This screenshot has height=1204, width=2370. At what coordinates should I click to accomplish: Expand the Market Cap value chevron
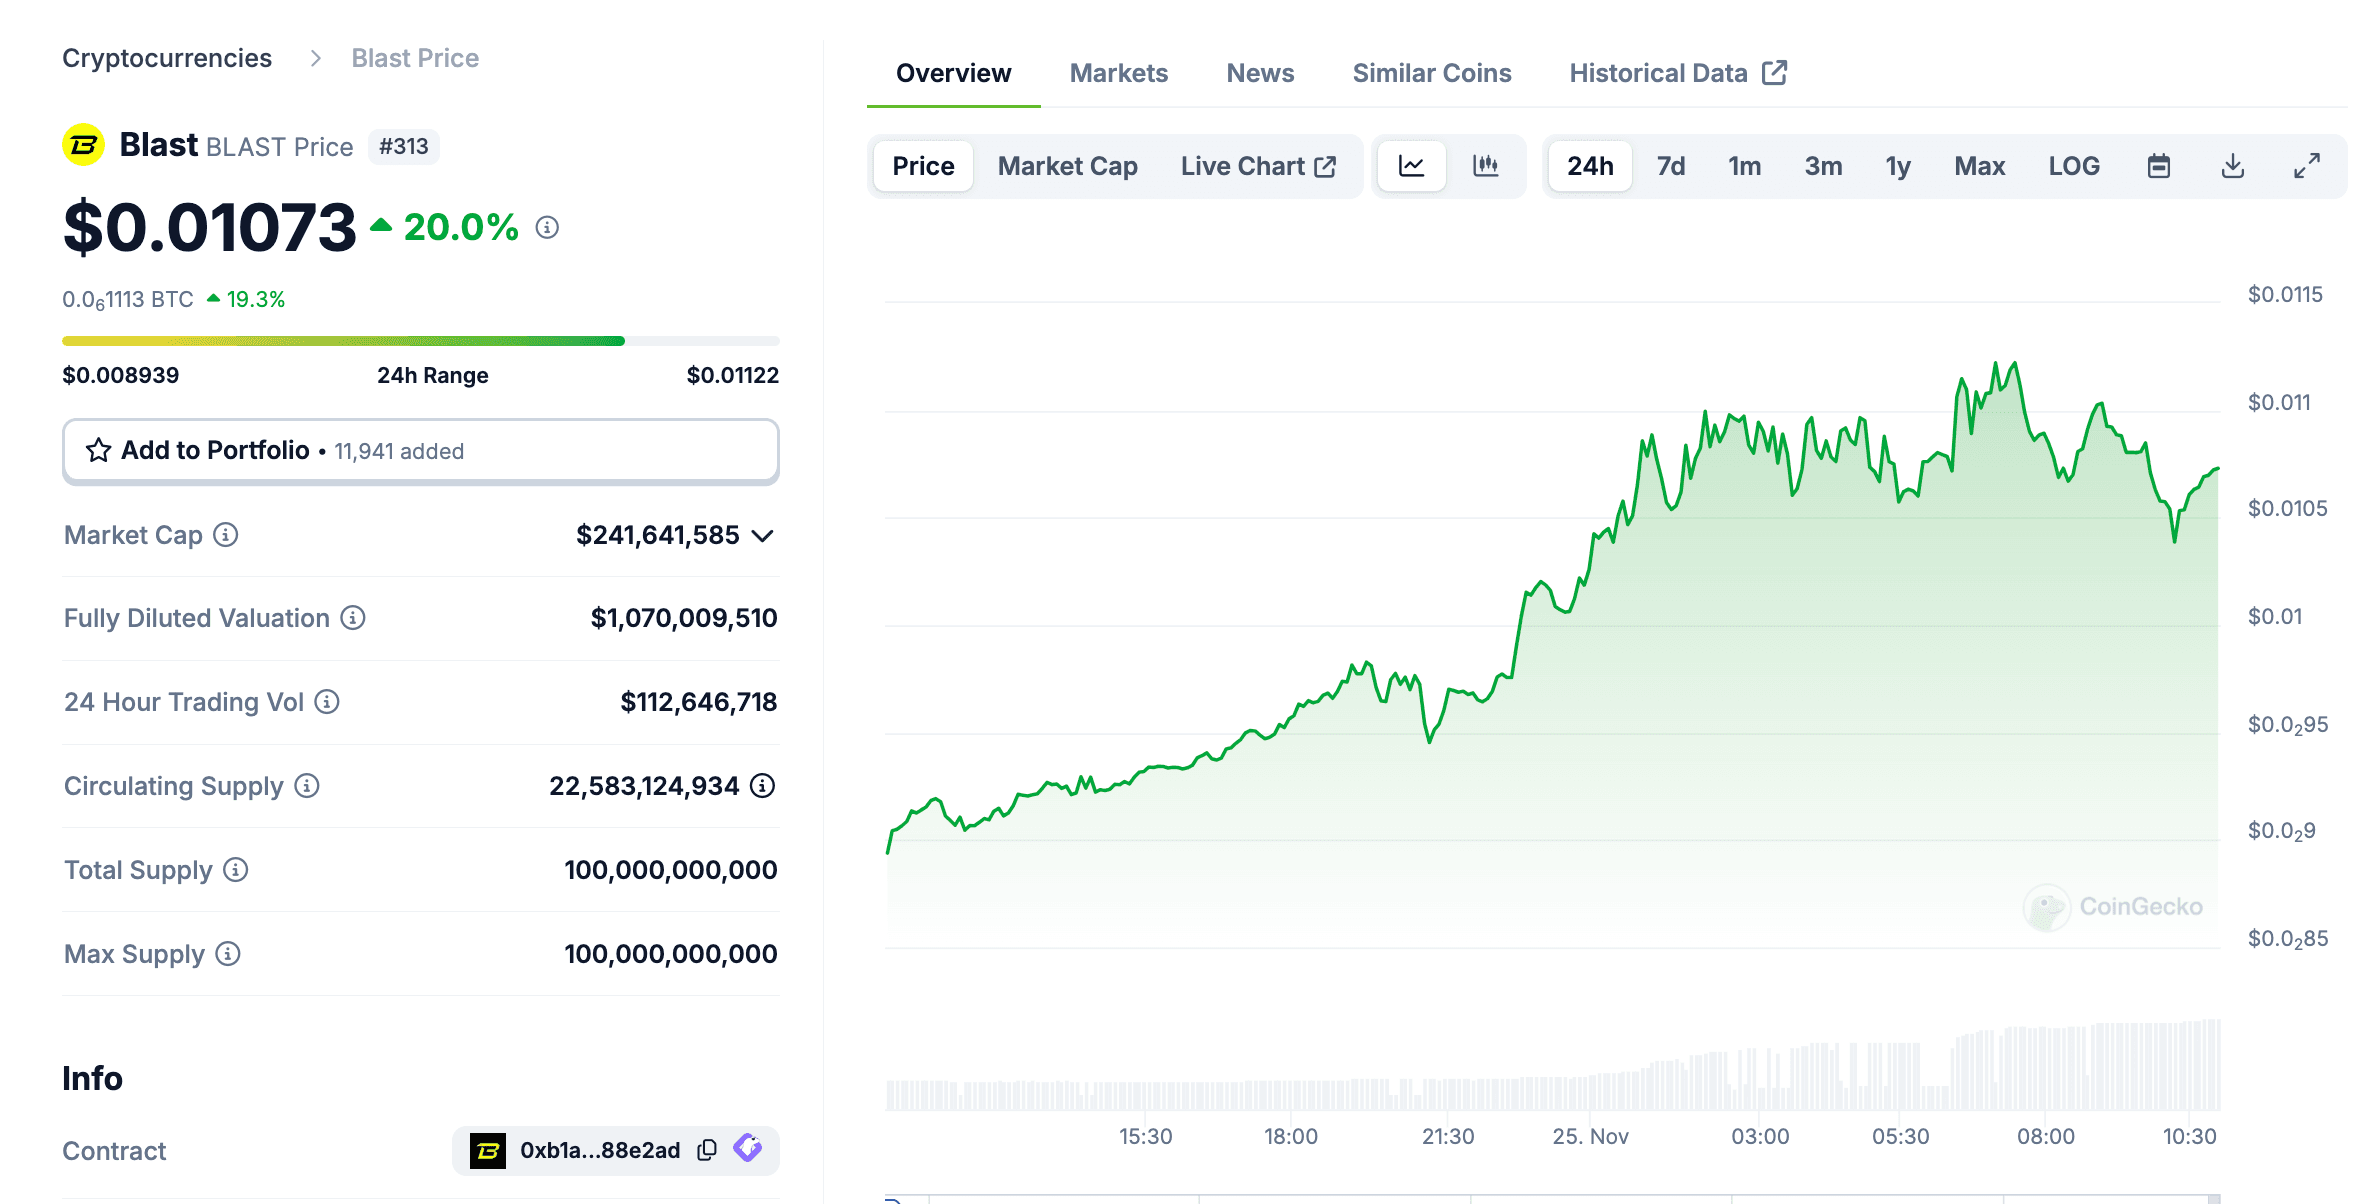[763, 536]
